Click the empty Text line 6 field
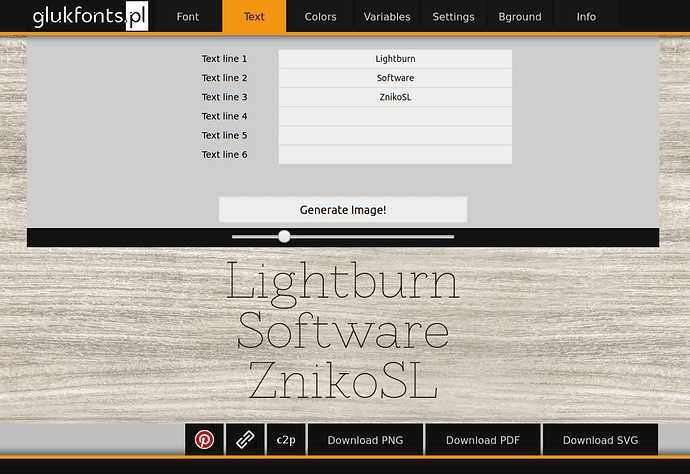Viewport: 690px width, 474px height. coord(395,154)
